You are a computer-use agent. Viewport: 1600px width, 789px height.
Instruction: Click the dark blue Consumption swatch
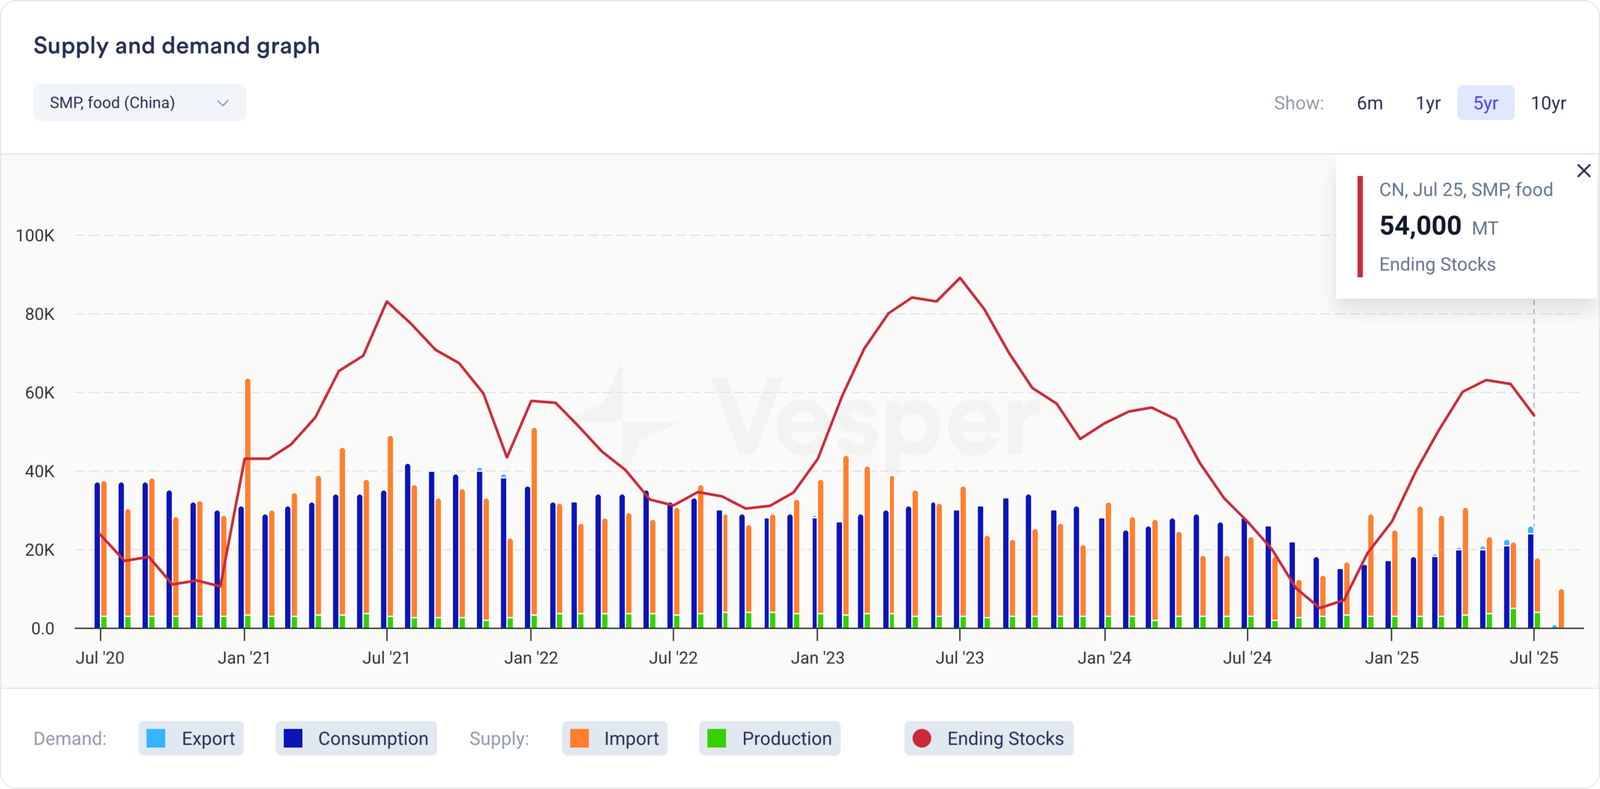(293, 738)
